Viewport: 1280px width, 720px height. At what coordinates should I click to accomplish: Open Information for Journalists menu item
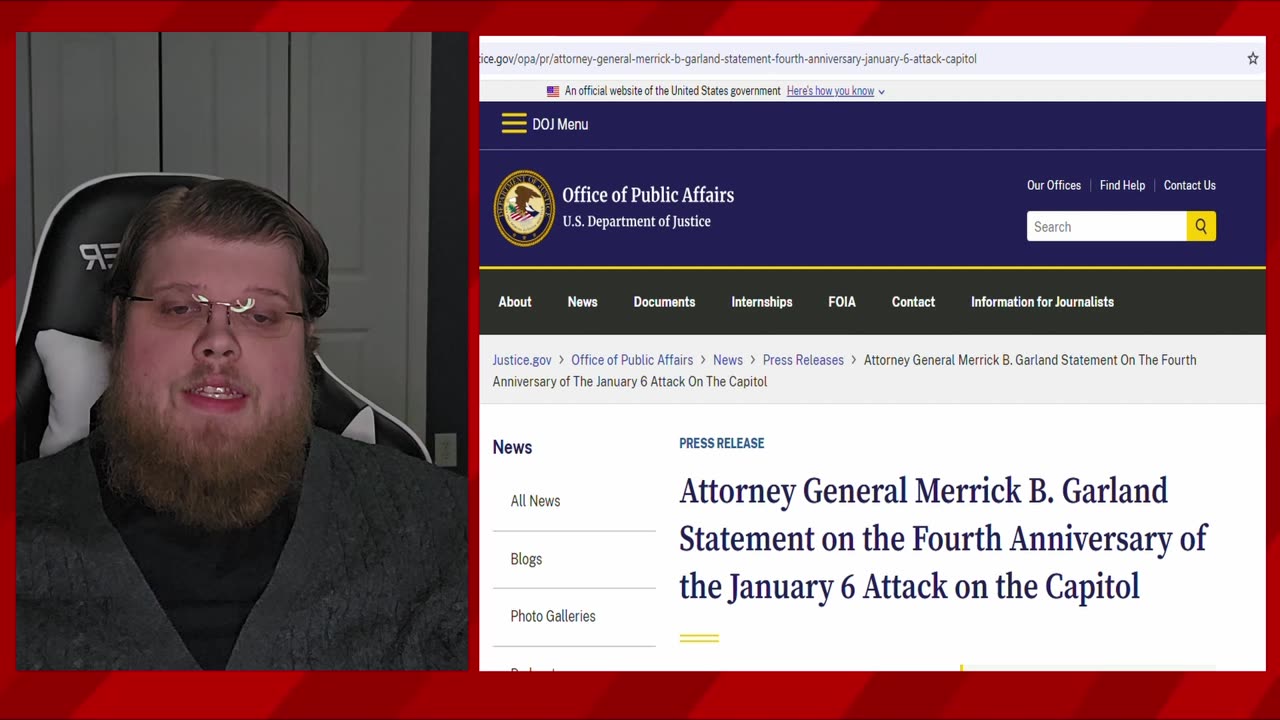pyautogui.click(x=1042, y=302)
